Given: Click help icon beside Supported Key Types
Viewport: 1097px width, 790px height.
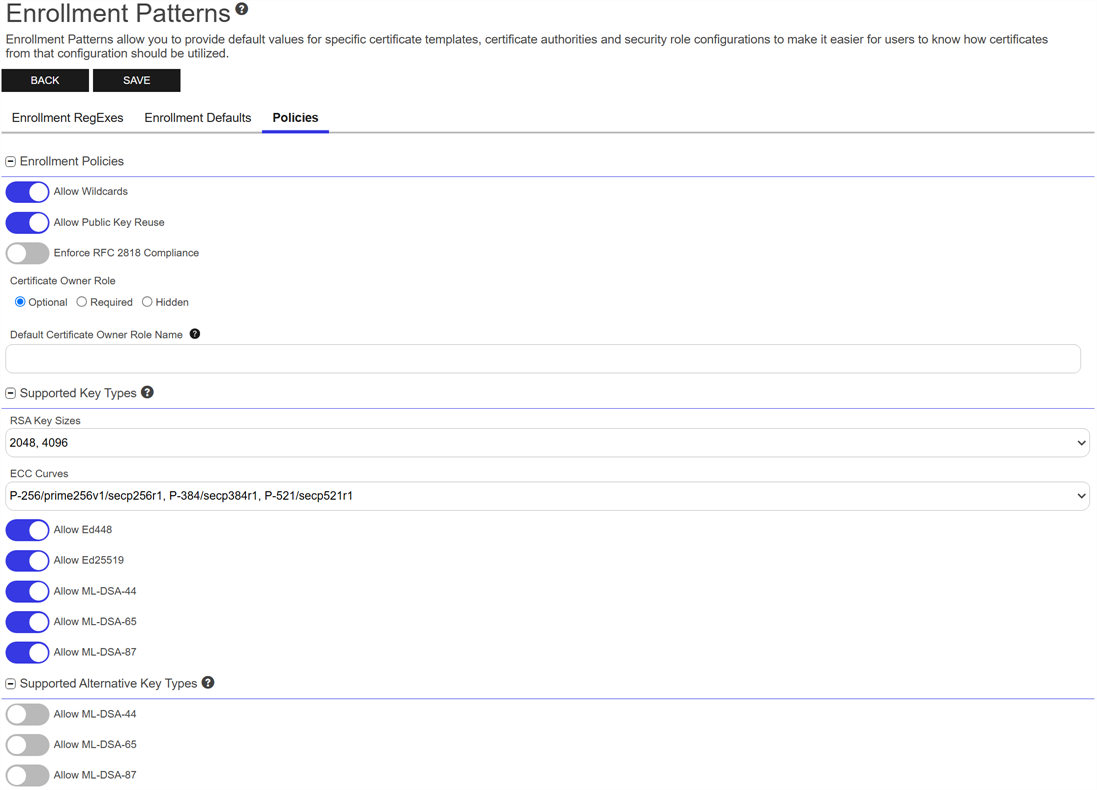Looking at the screenshot, I should tap(147, 392).
